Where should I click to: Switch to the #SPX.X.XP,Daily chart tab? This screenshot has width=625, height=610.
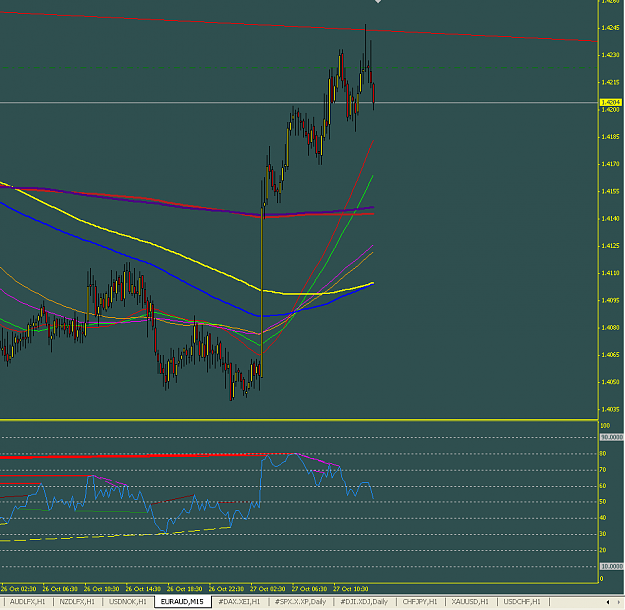[301, 602]
